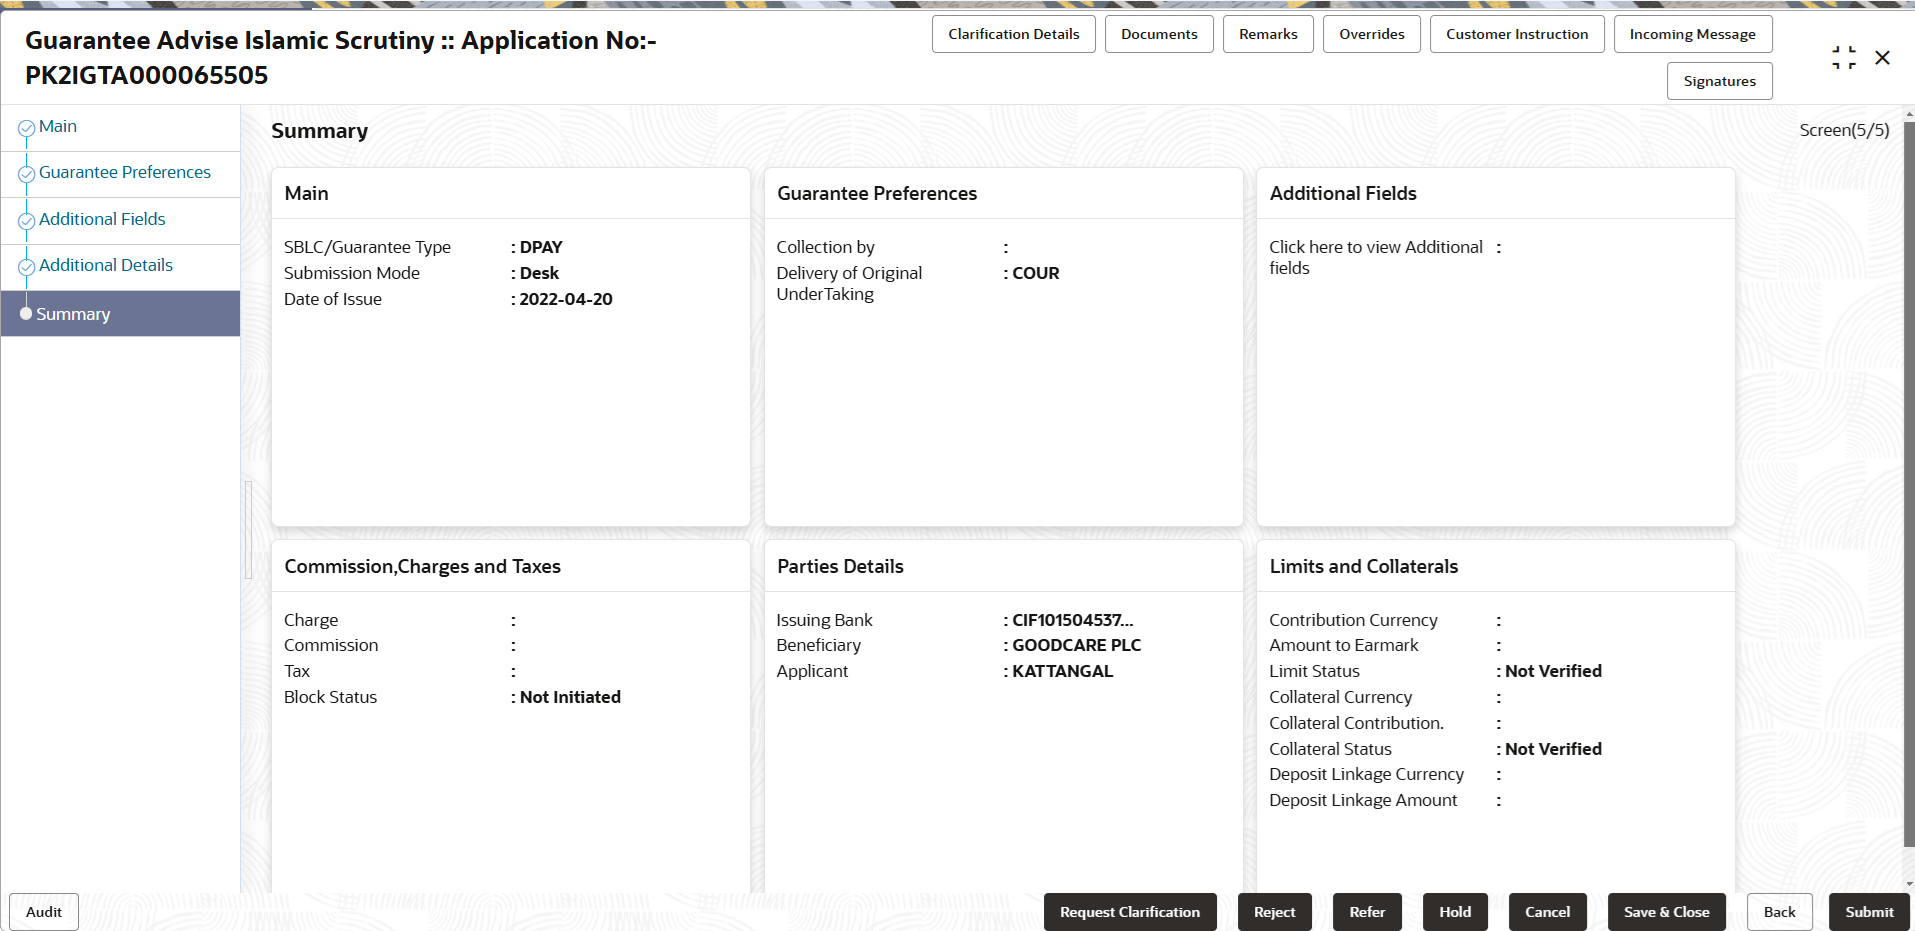
Task: Select the Submission Mode value Desk
Action: tap(539, 273)
